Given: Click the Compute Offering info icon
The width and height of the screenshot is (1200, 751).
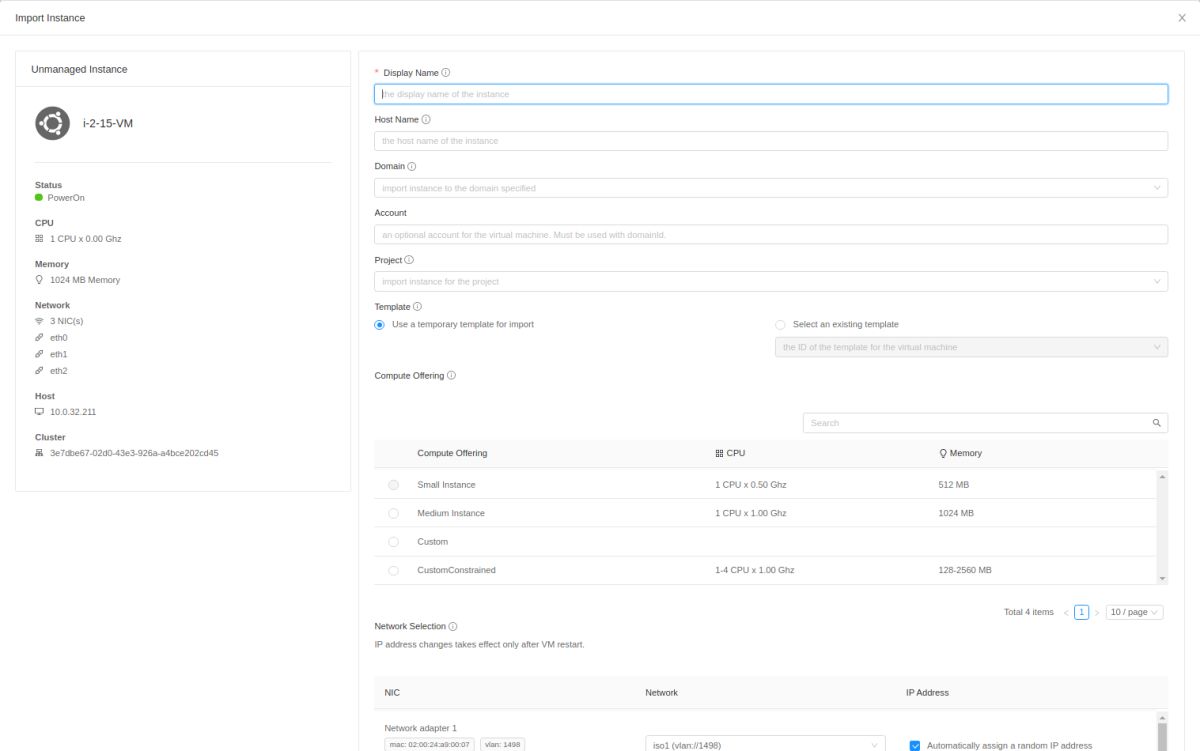Looking at the screenshot, I should click(x=452, y=376).
